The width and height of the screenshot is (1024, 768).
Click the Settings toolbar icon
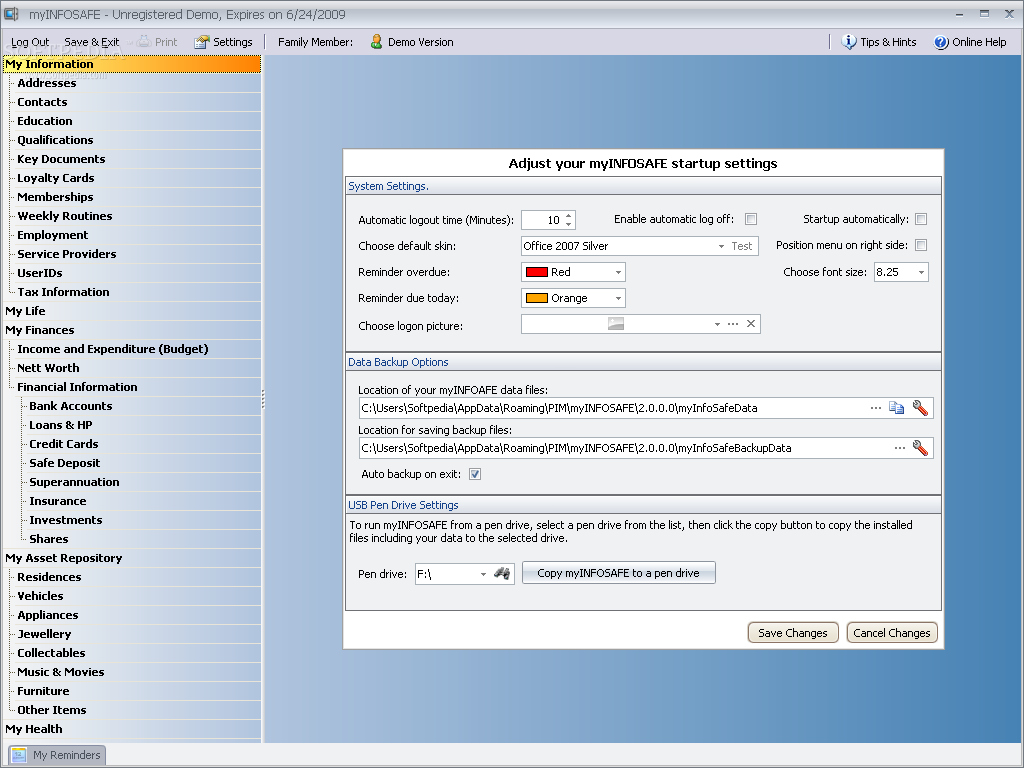click(x=202, y=42)
